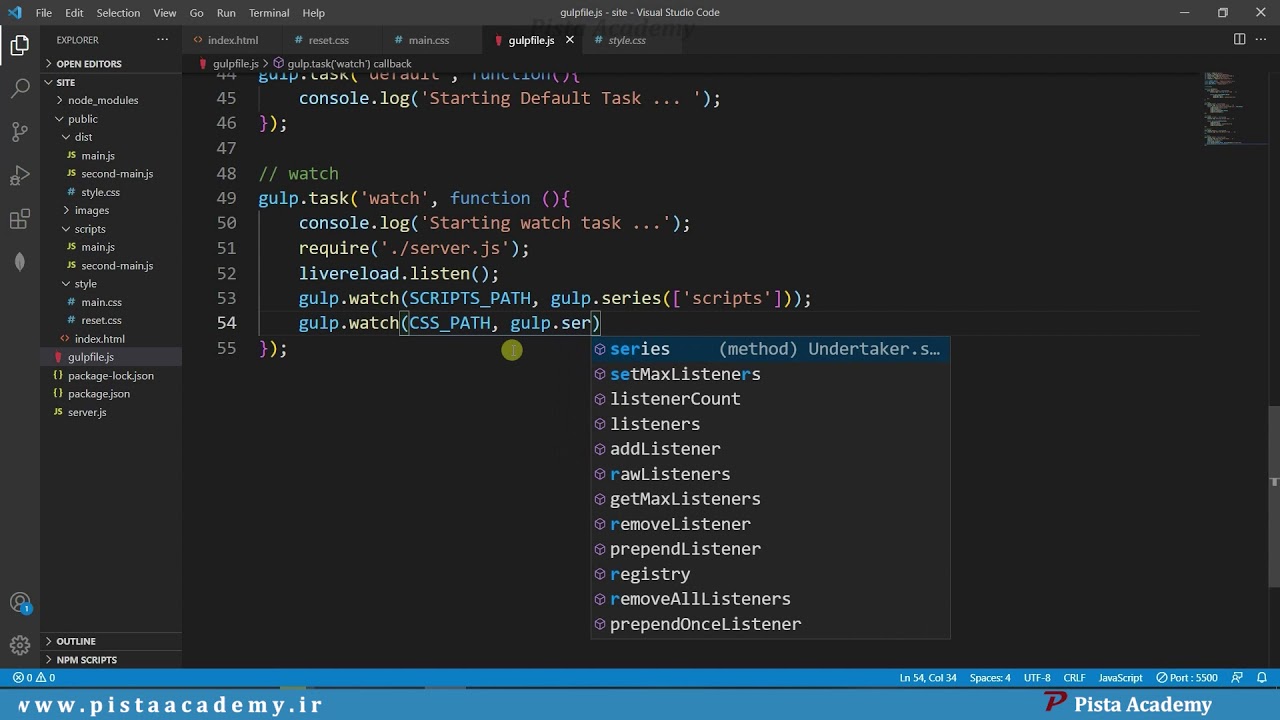The height and width of the screenshot is (720, 1280).
Task: Open the Explorer view in activity bar
Action: click(x=20, y=45)
